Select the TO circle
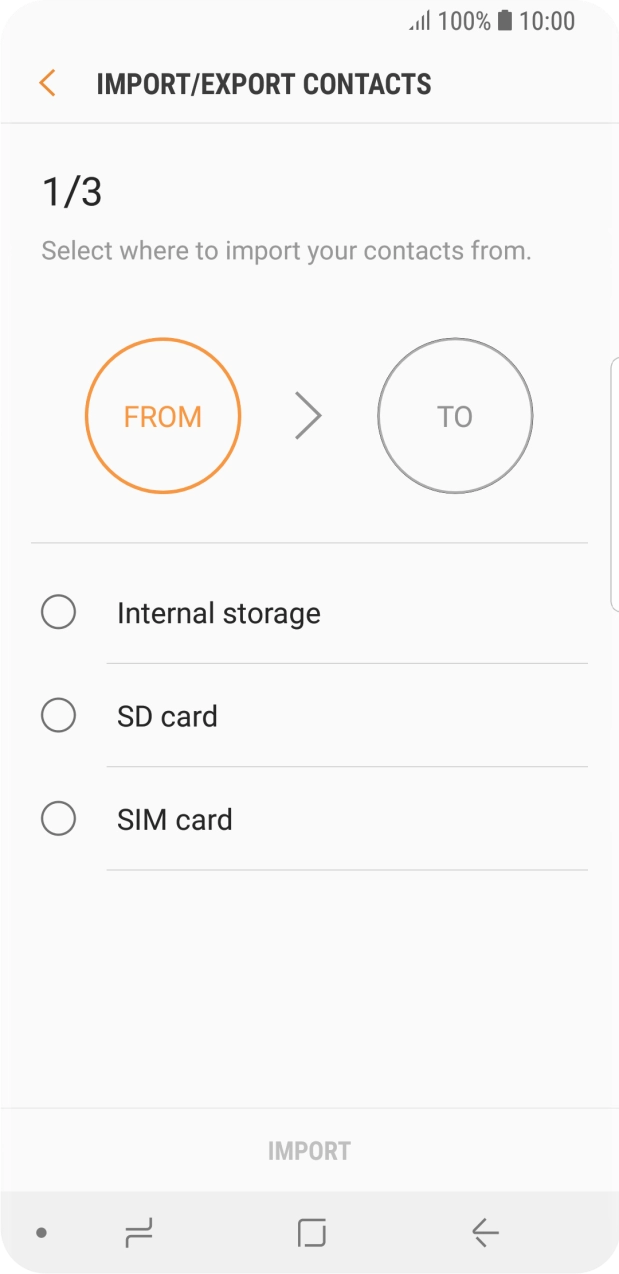Image resolution: width=619 pixels, height=1274 pixels. coord(455,416)
